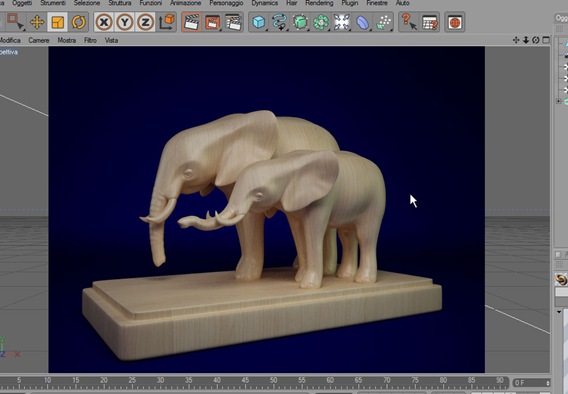
Task: Click the viewport pan camera icon
Action: [516, 40]
